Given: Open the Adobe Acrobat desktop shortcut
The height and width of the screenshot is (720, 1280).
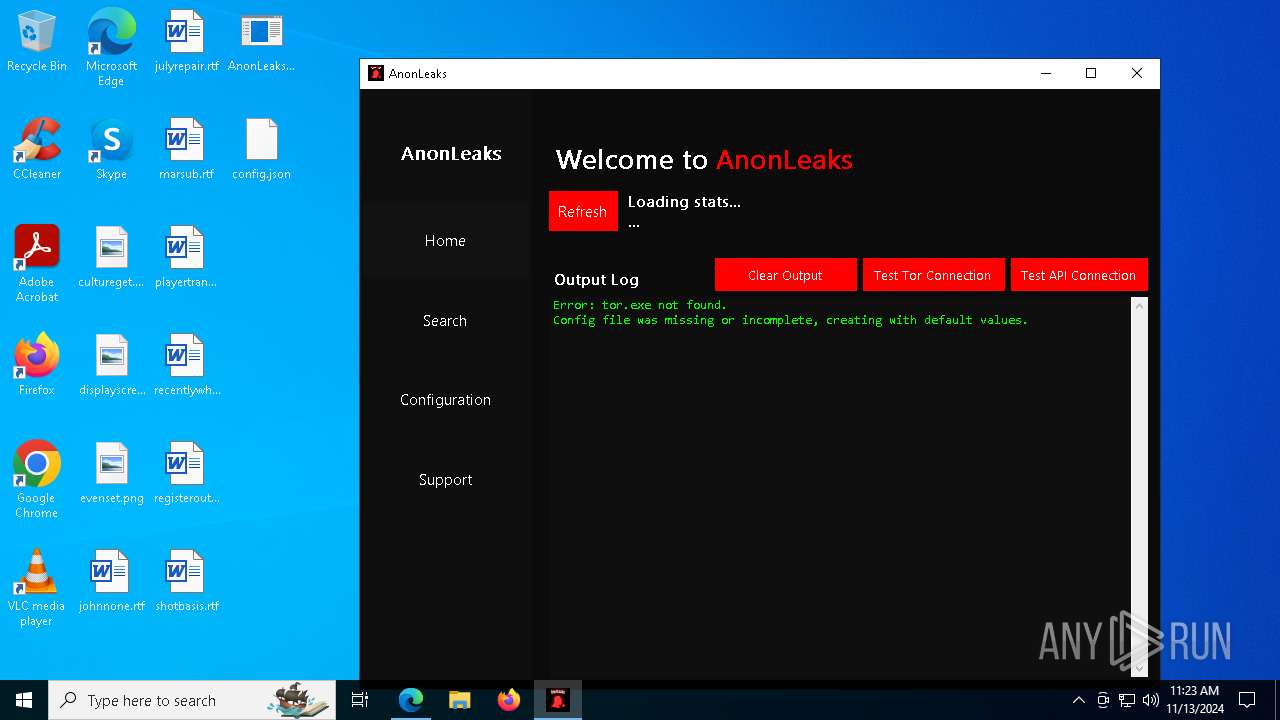Looking at the screenshot, I should pyautogui.click(x=37, y=263).
